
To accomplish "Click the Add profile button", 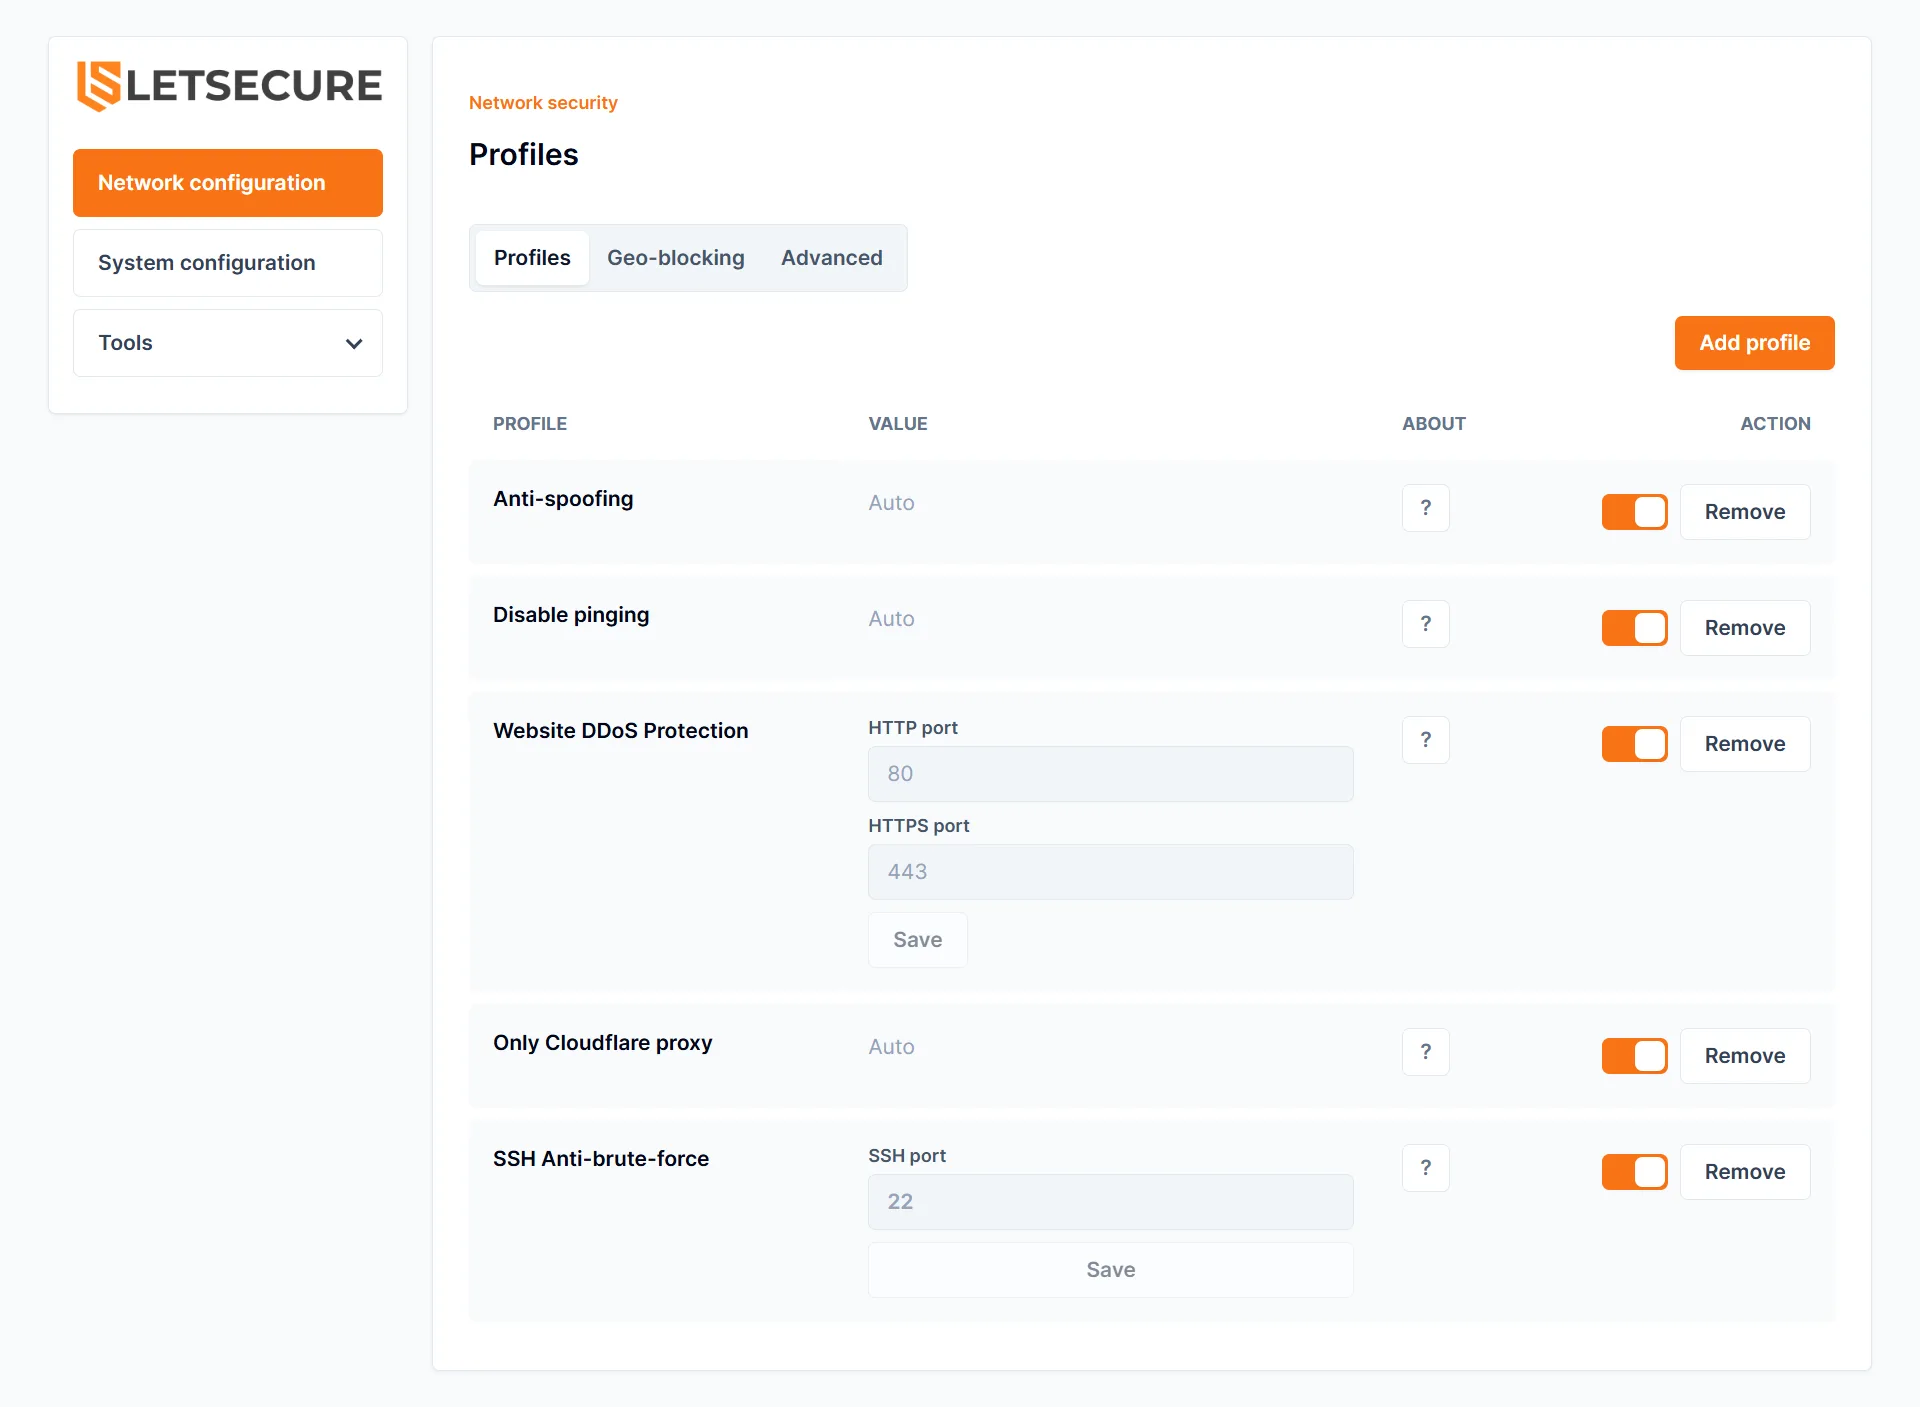I will [1755, 343].
